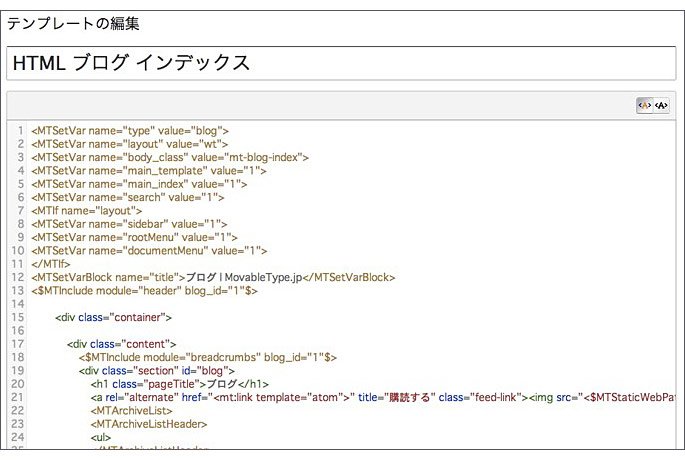685x460 pixels.
Task: Click the closing </MTIf> tag
Action: tap(51, 264)
